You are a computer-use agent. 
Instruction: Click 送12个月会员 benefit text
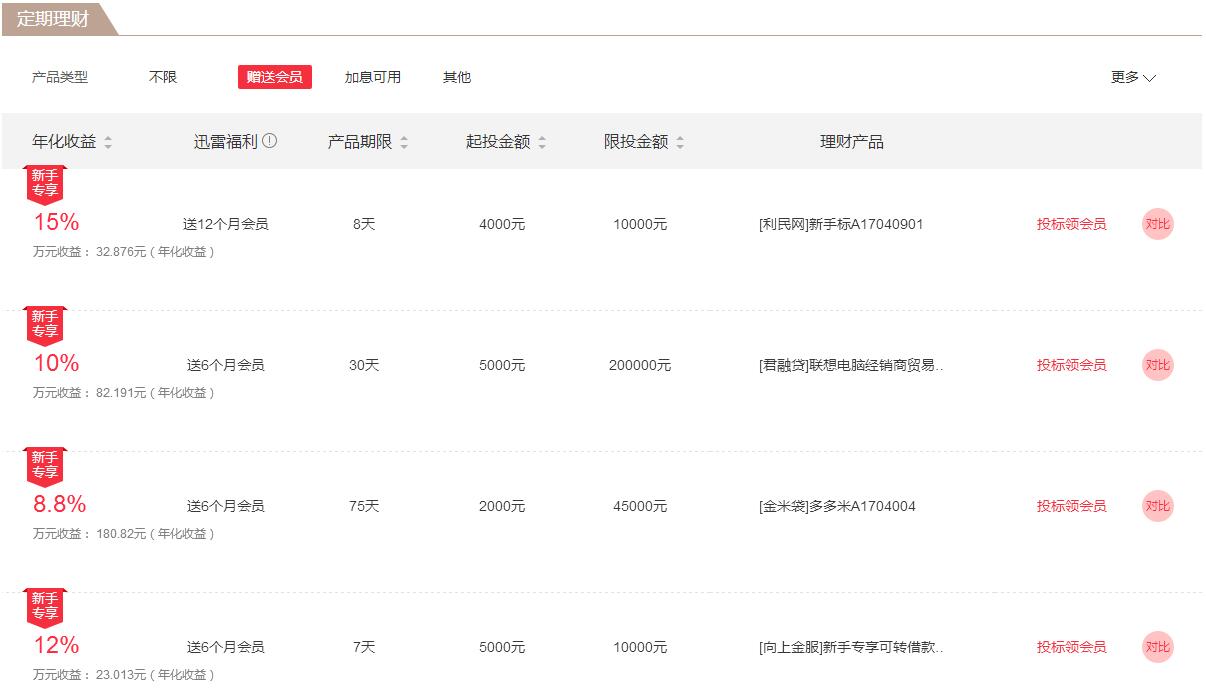click(225, 224)
